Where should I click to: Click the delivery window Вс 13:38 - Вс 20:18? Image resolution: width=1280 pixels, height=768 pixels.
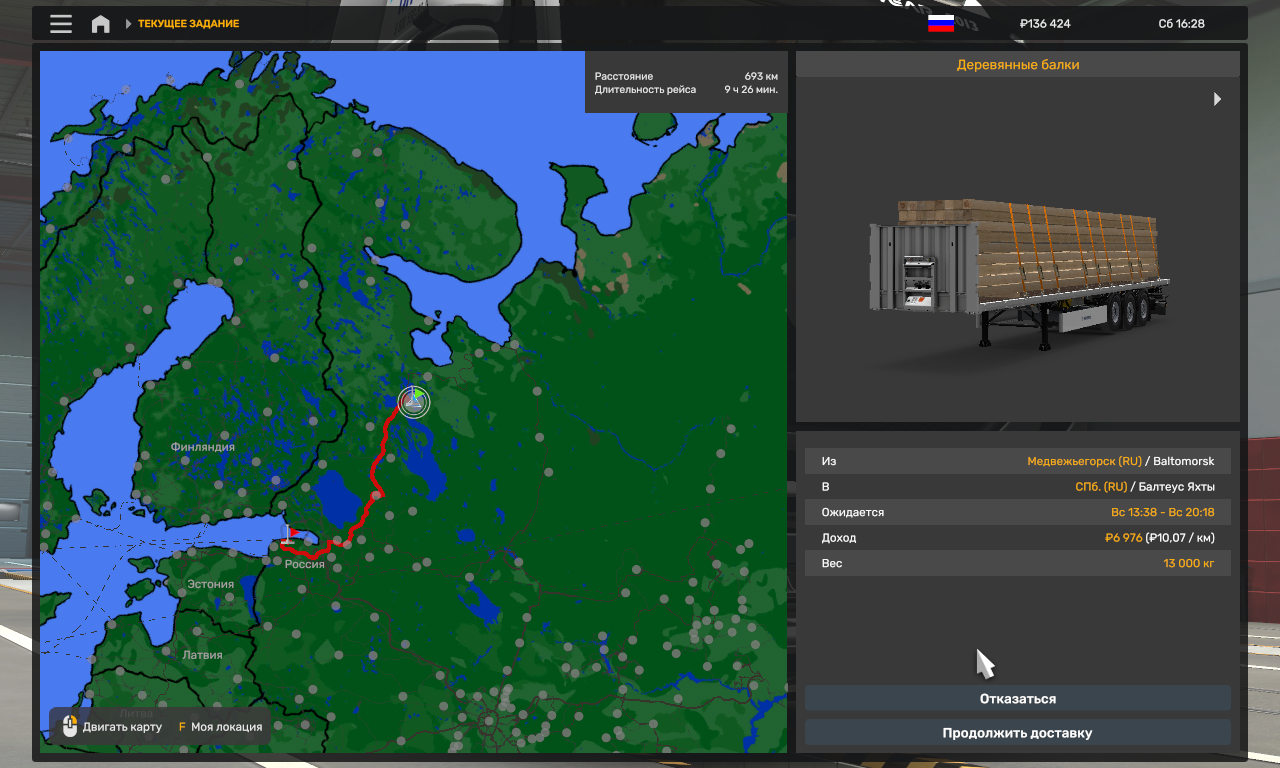[1162, 512]
